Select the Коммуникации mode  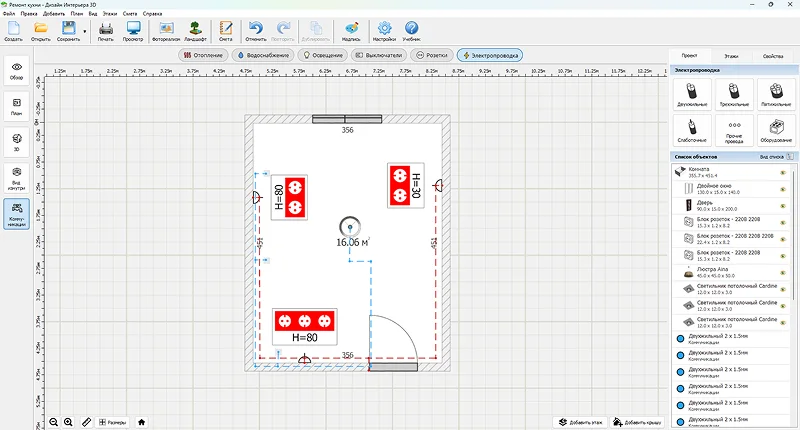pos(16,214)
